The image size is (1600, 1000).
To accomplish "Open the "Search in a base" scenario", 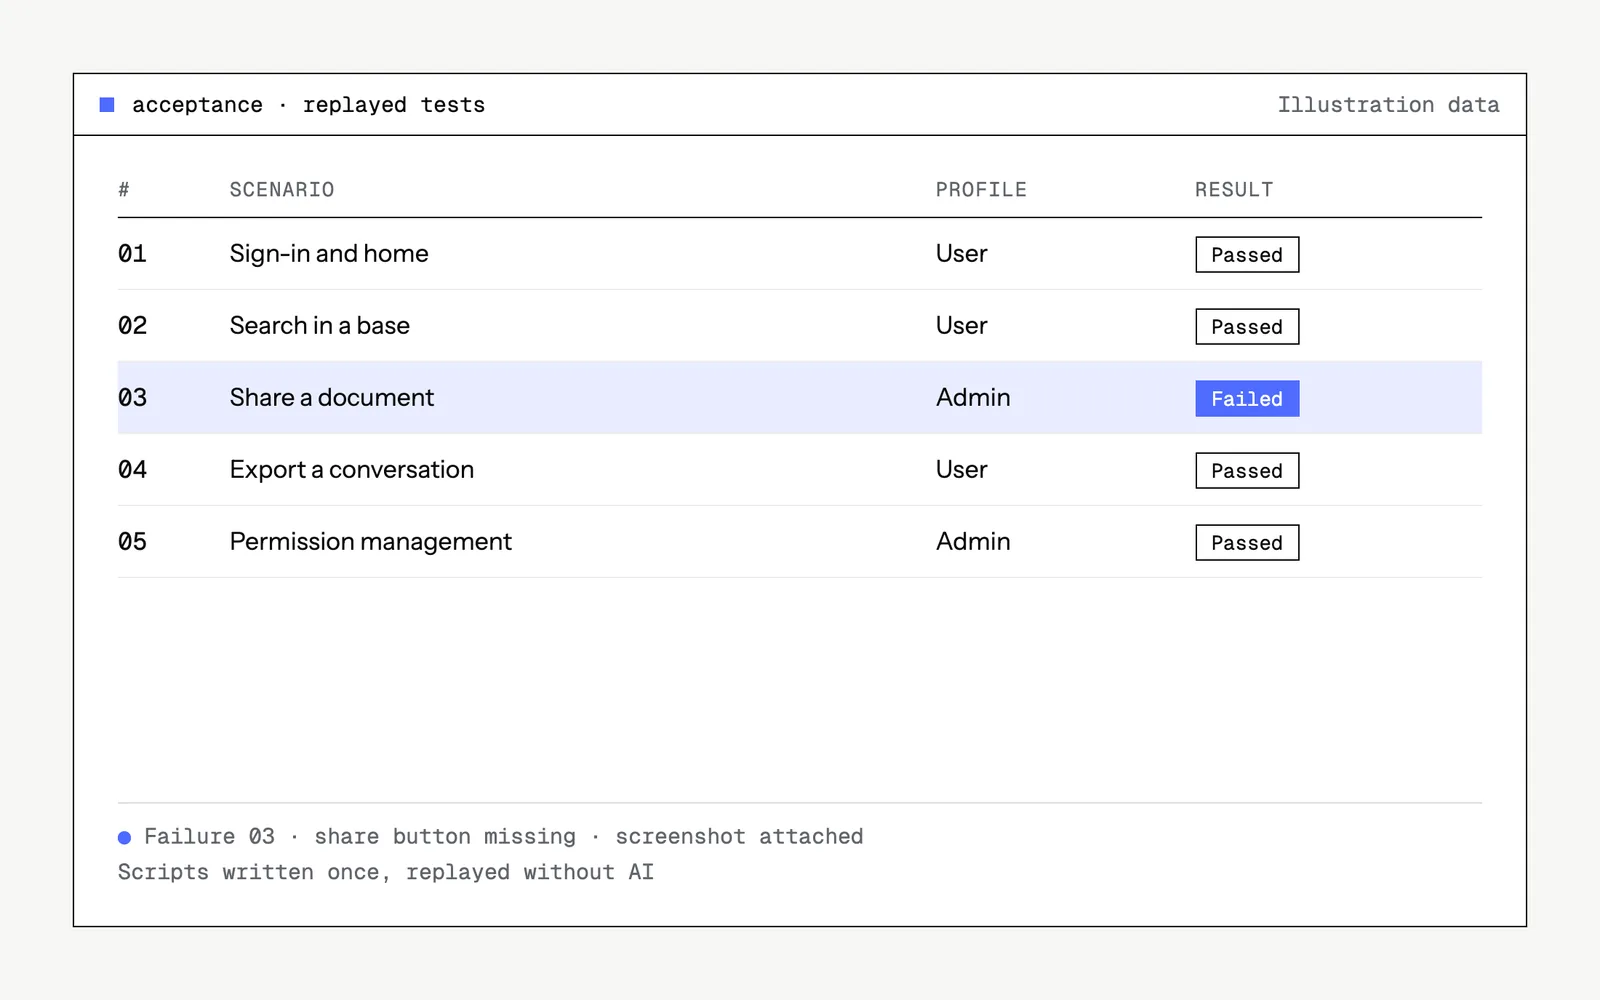I will (320, 326).
